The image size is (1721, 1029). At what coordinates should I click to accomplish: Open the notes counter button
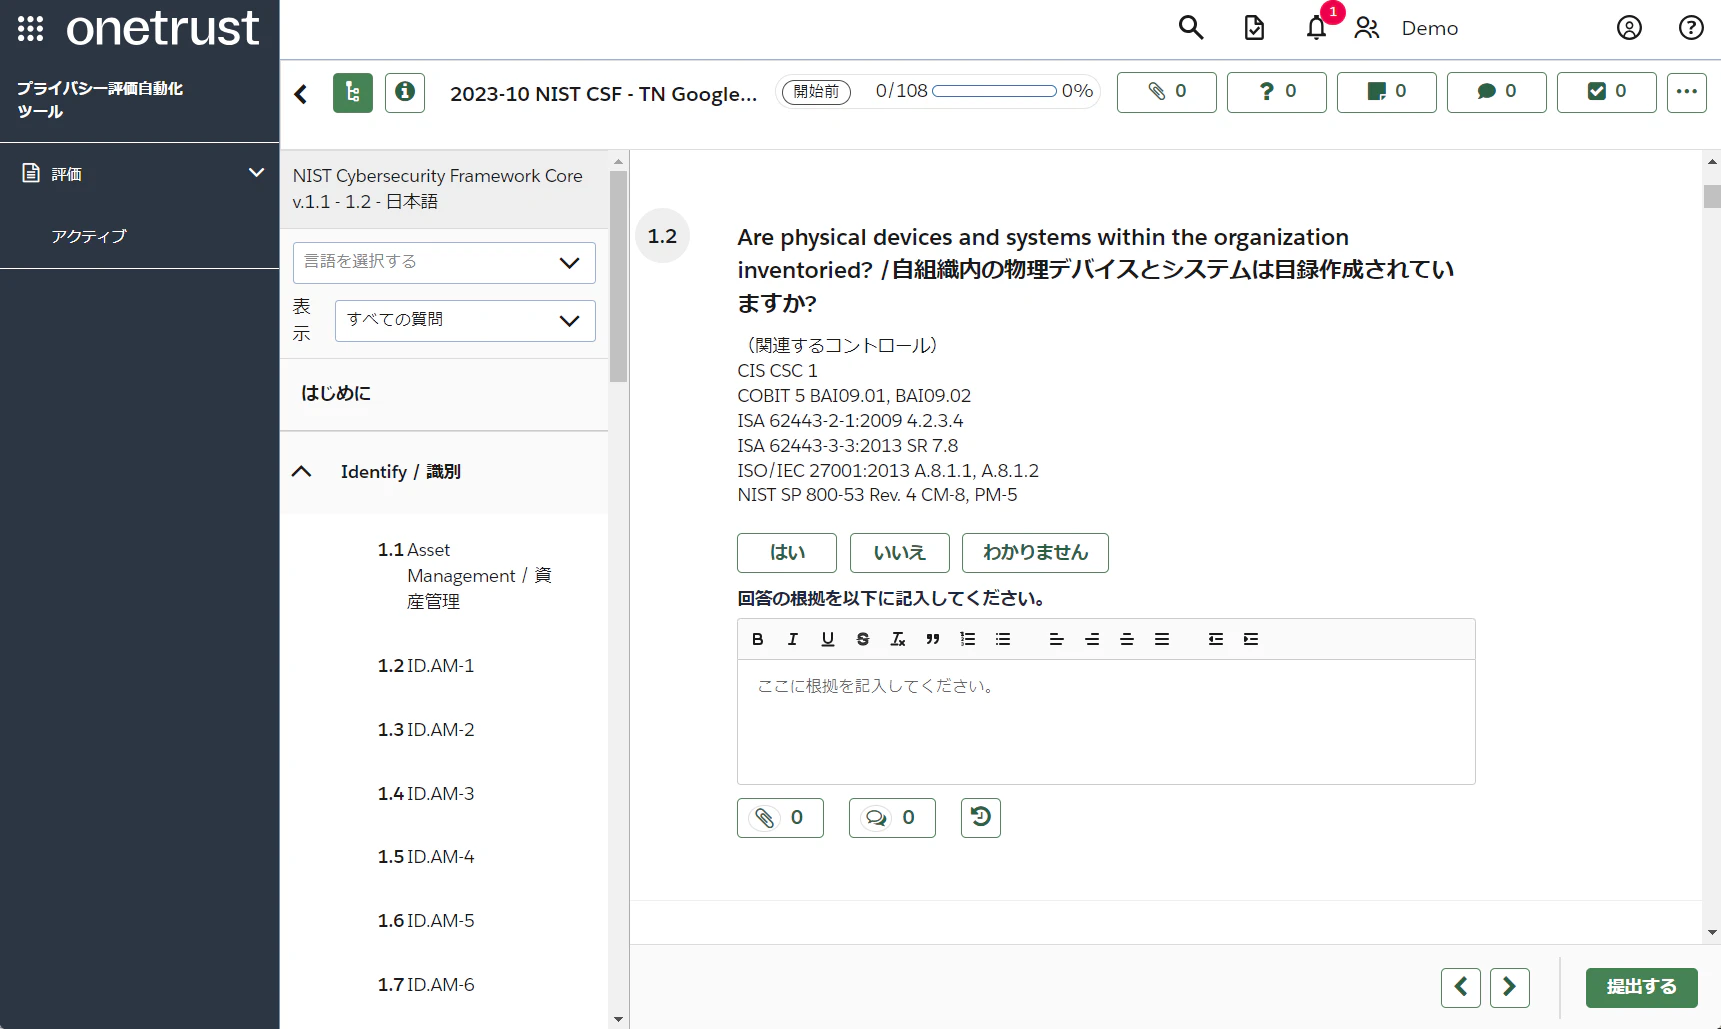click(x=1387, y=92)
